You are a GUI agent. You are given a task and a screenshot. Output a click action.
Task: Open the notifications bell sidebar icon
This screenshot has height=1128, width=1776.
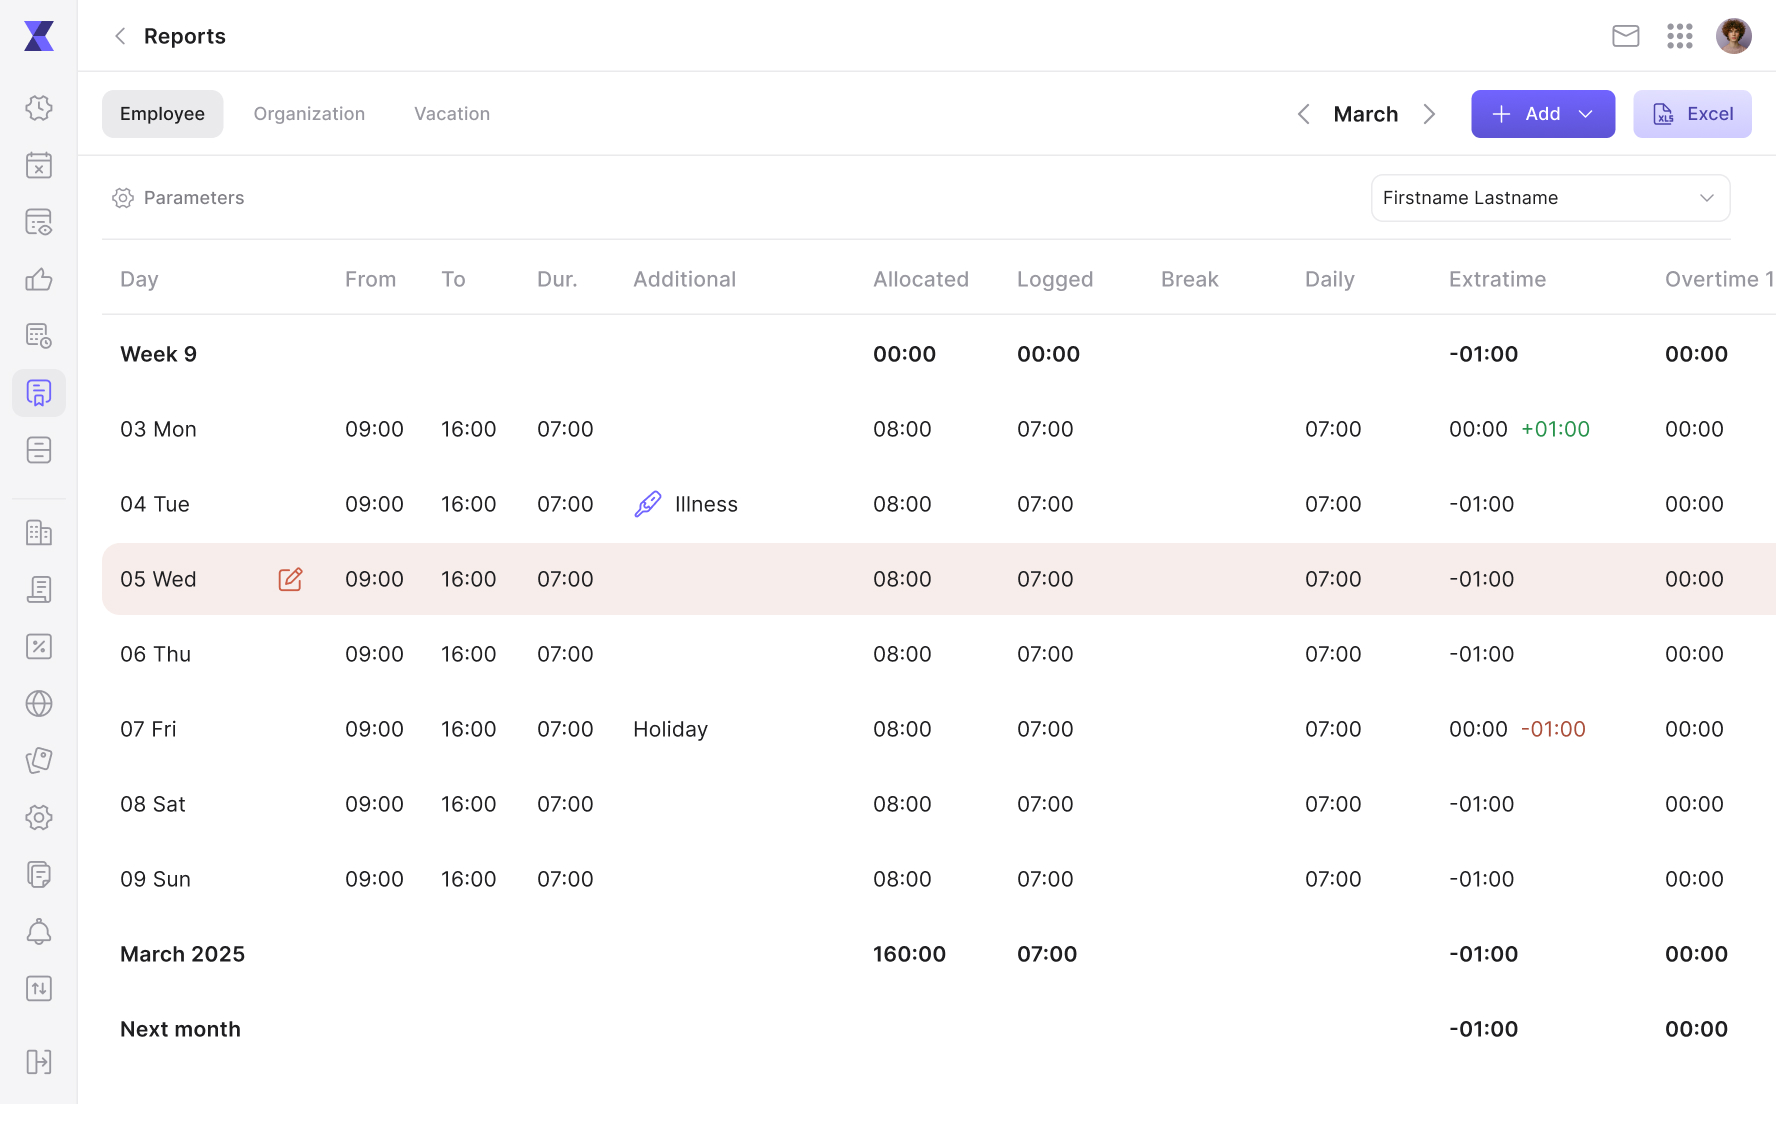point(39,931)
